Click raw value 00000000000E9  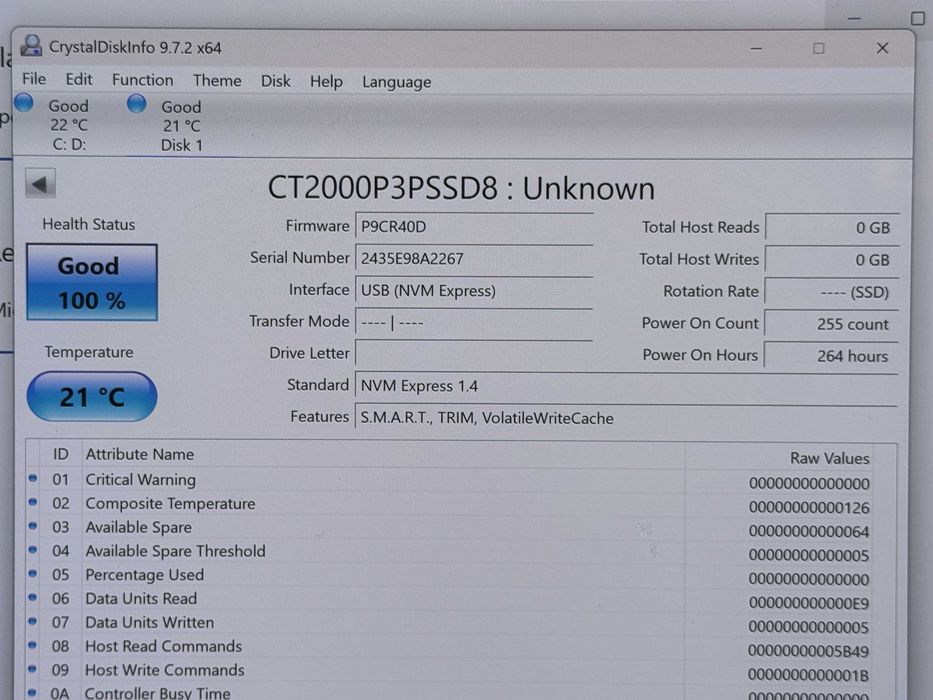[809, 602]
